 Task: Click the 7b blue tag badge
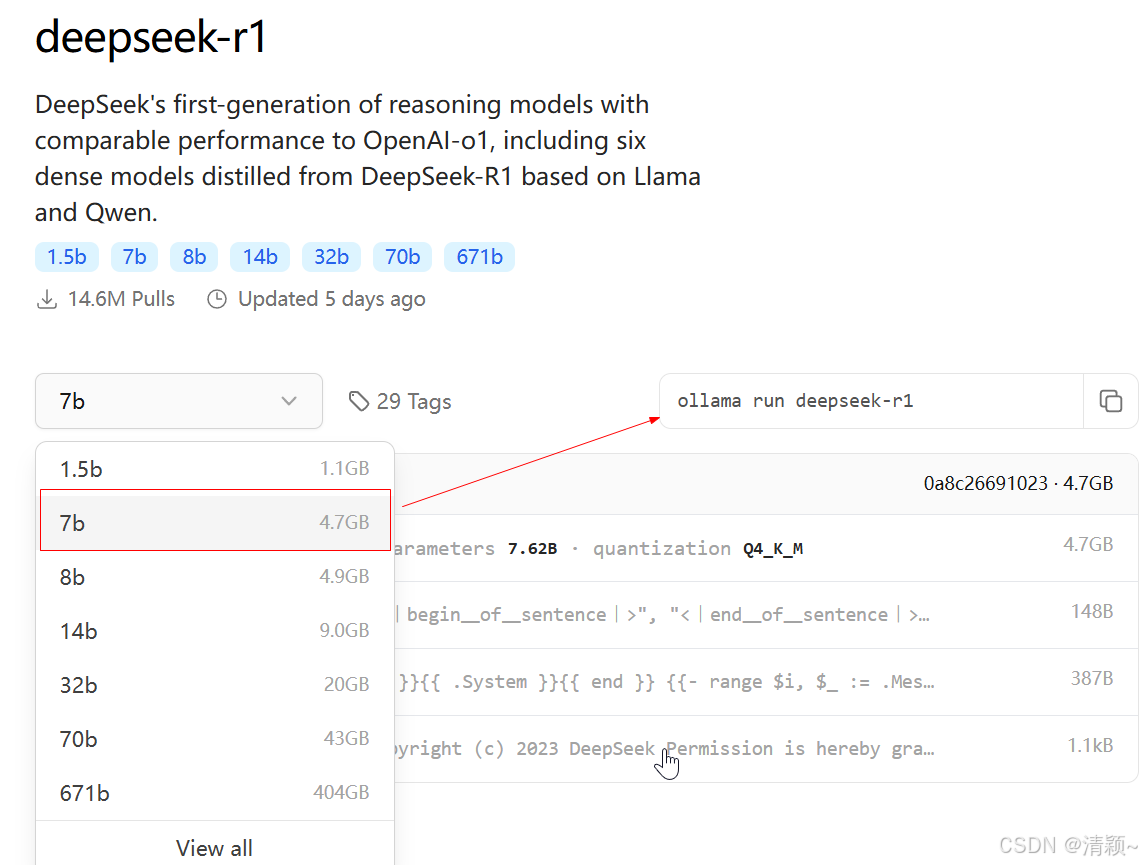[x=134, y=257]
